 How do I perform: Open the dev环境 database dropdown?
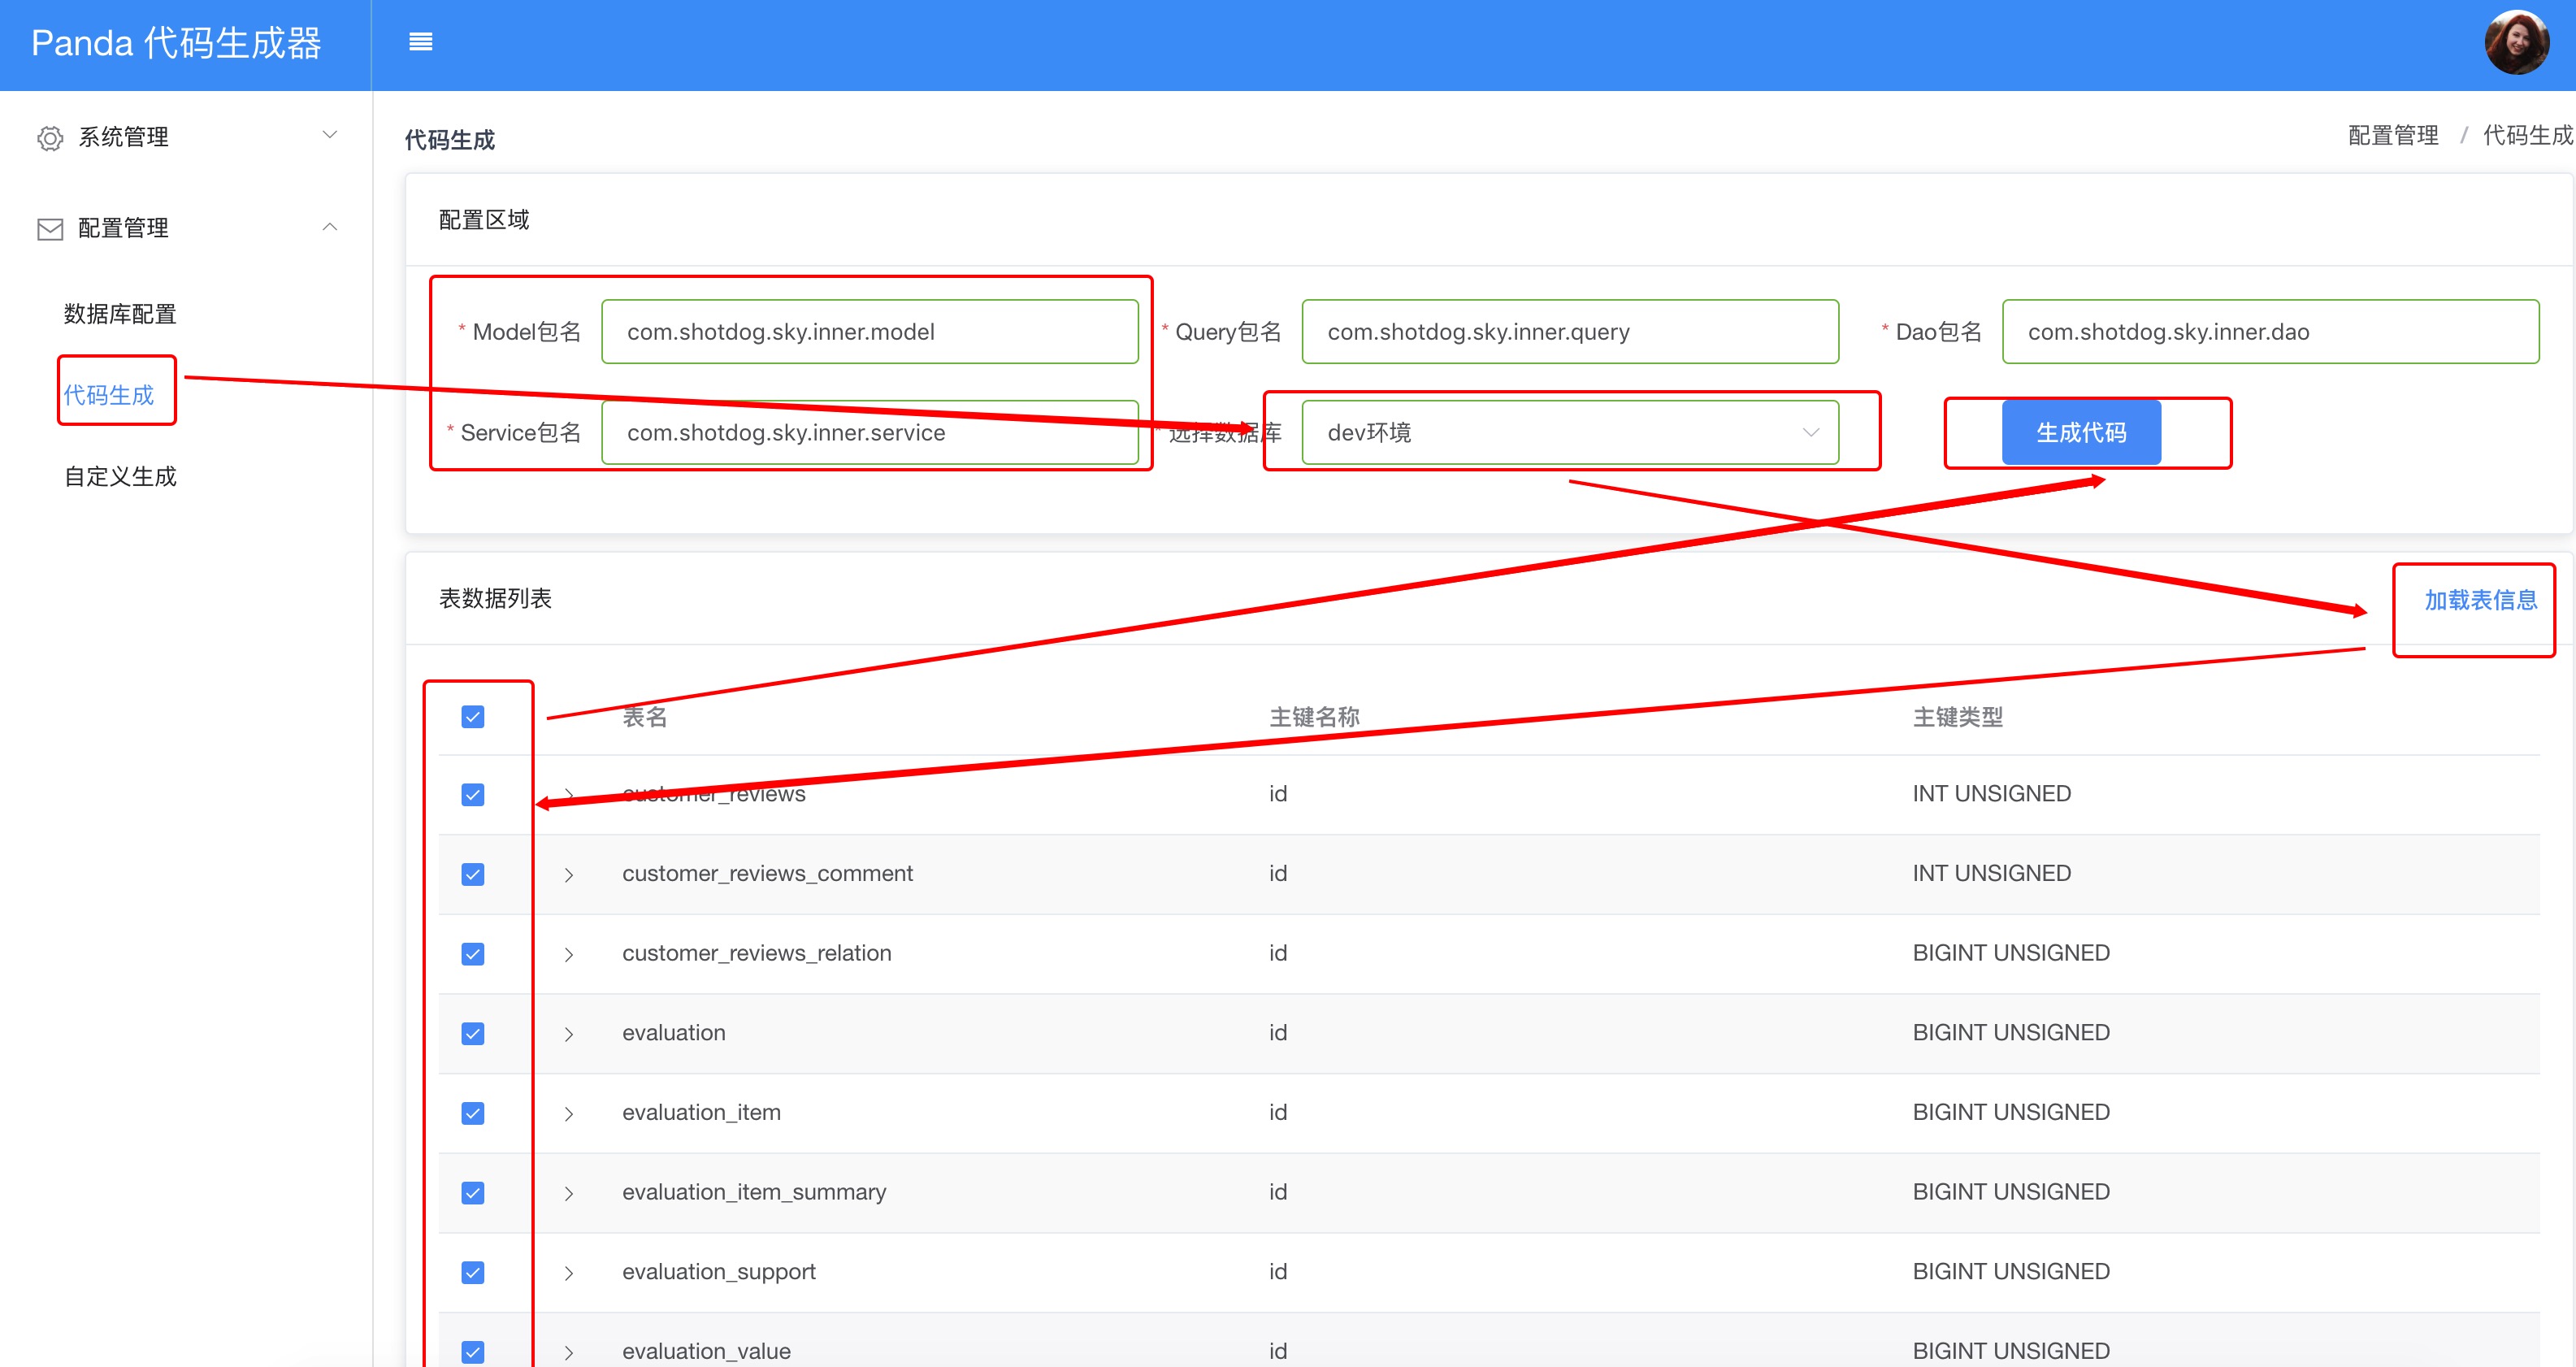tap(1569, 433)
